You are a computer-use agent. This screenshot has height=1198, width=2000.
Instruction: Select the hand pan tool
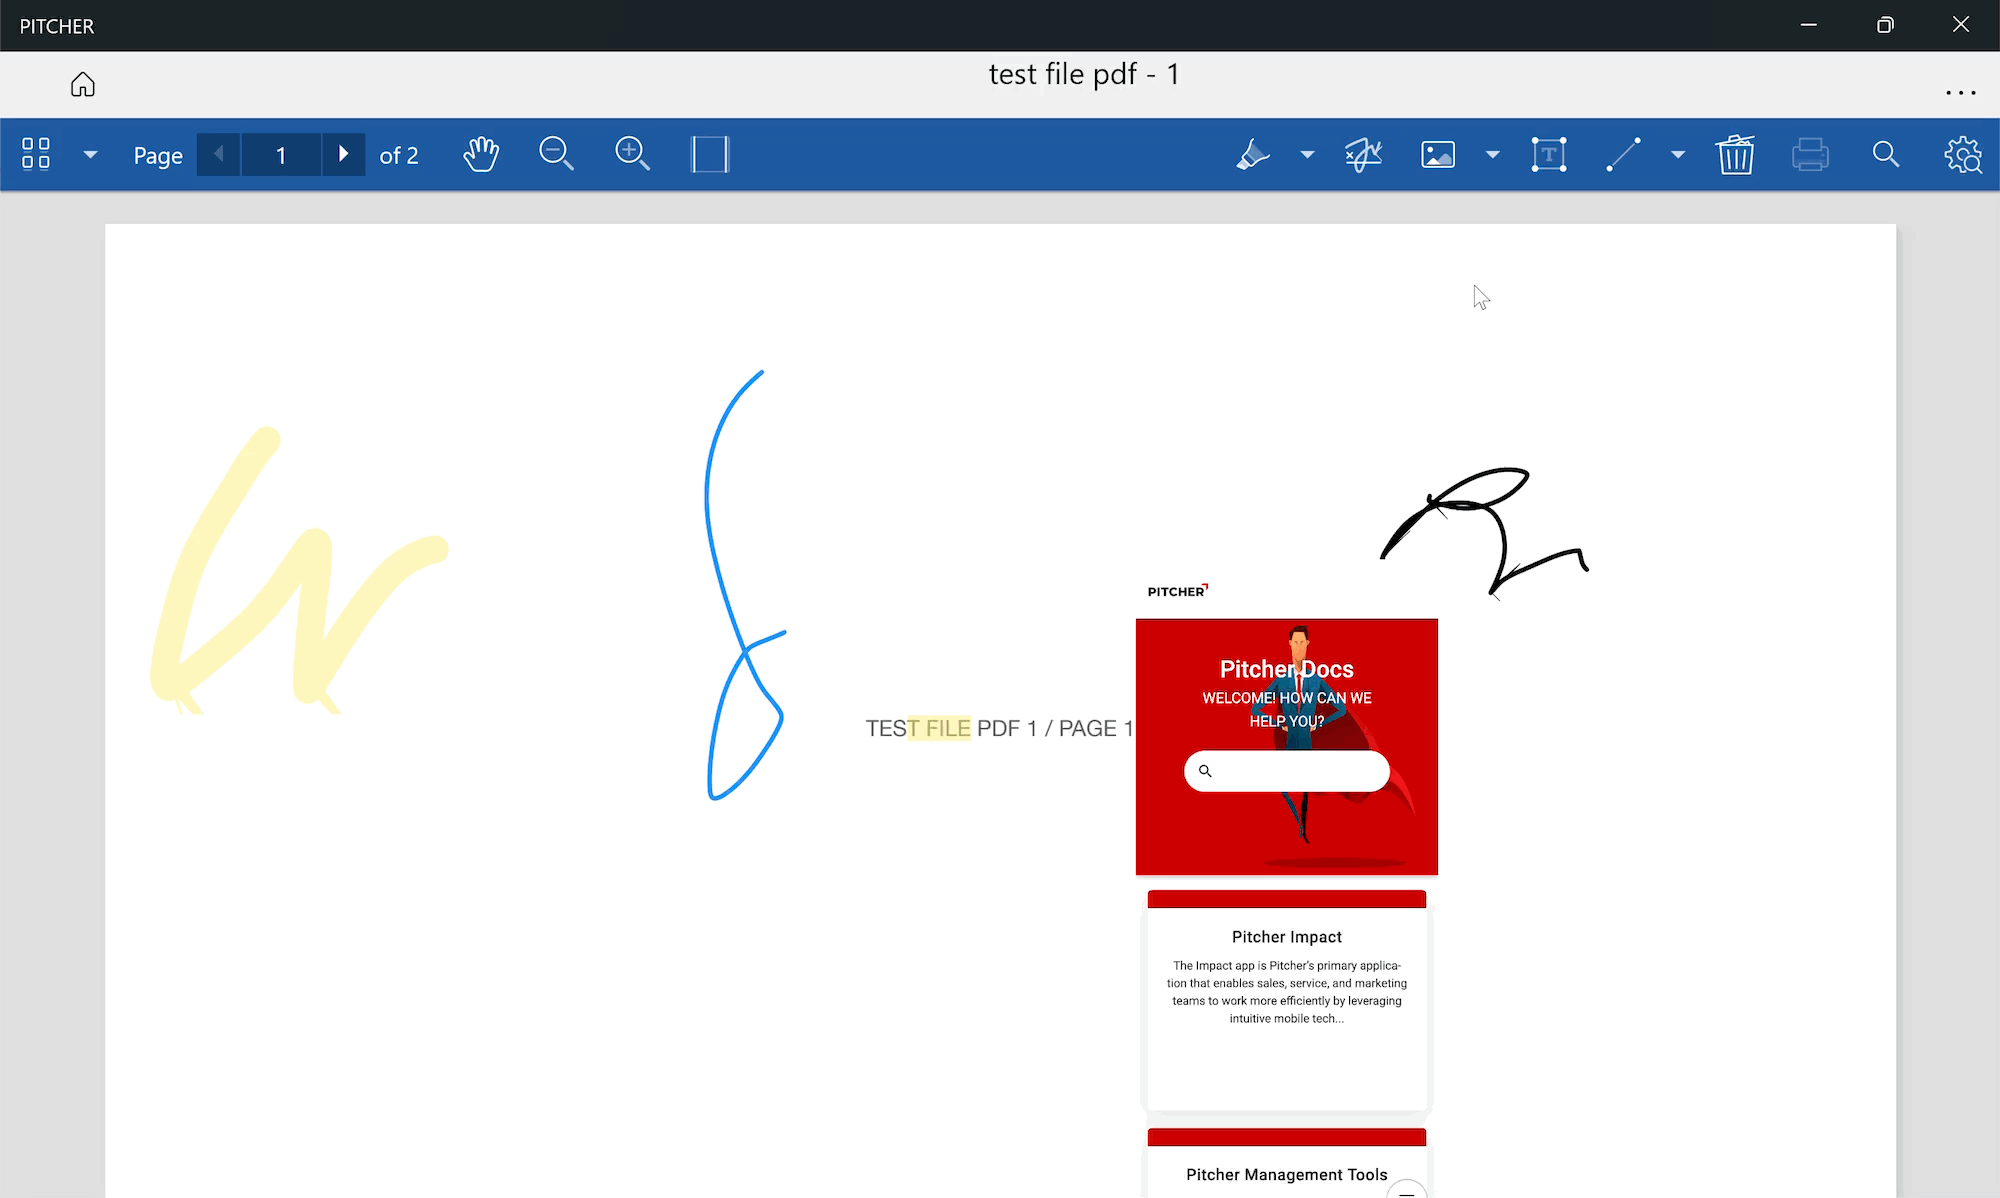click(x=481, y=154)
